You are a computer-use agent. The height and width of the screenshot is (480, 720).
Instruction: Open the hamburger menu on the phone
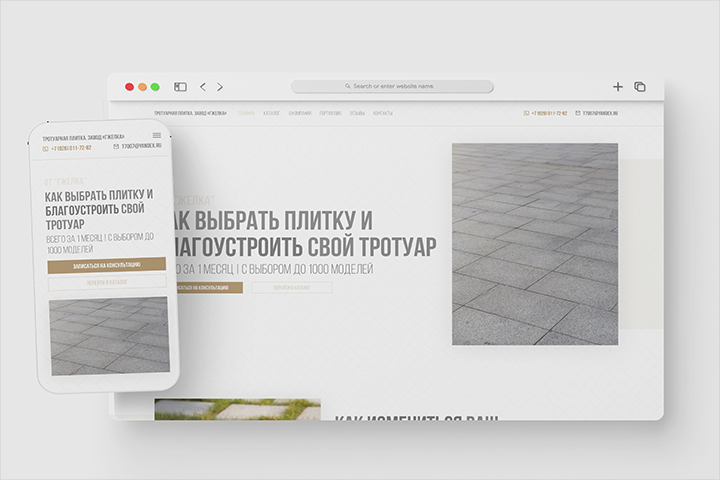tap(157, 135)
